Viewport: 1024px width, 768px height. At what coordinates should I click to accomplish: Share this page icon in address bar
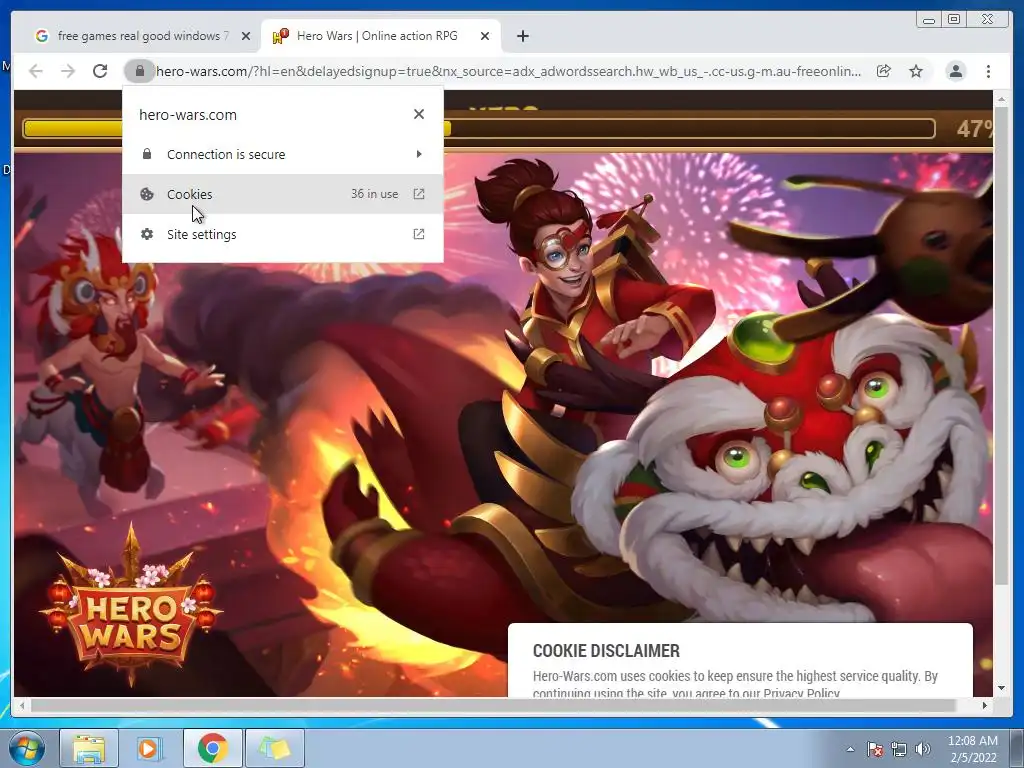(x=884, y=71)
